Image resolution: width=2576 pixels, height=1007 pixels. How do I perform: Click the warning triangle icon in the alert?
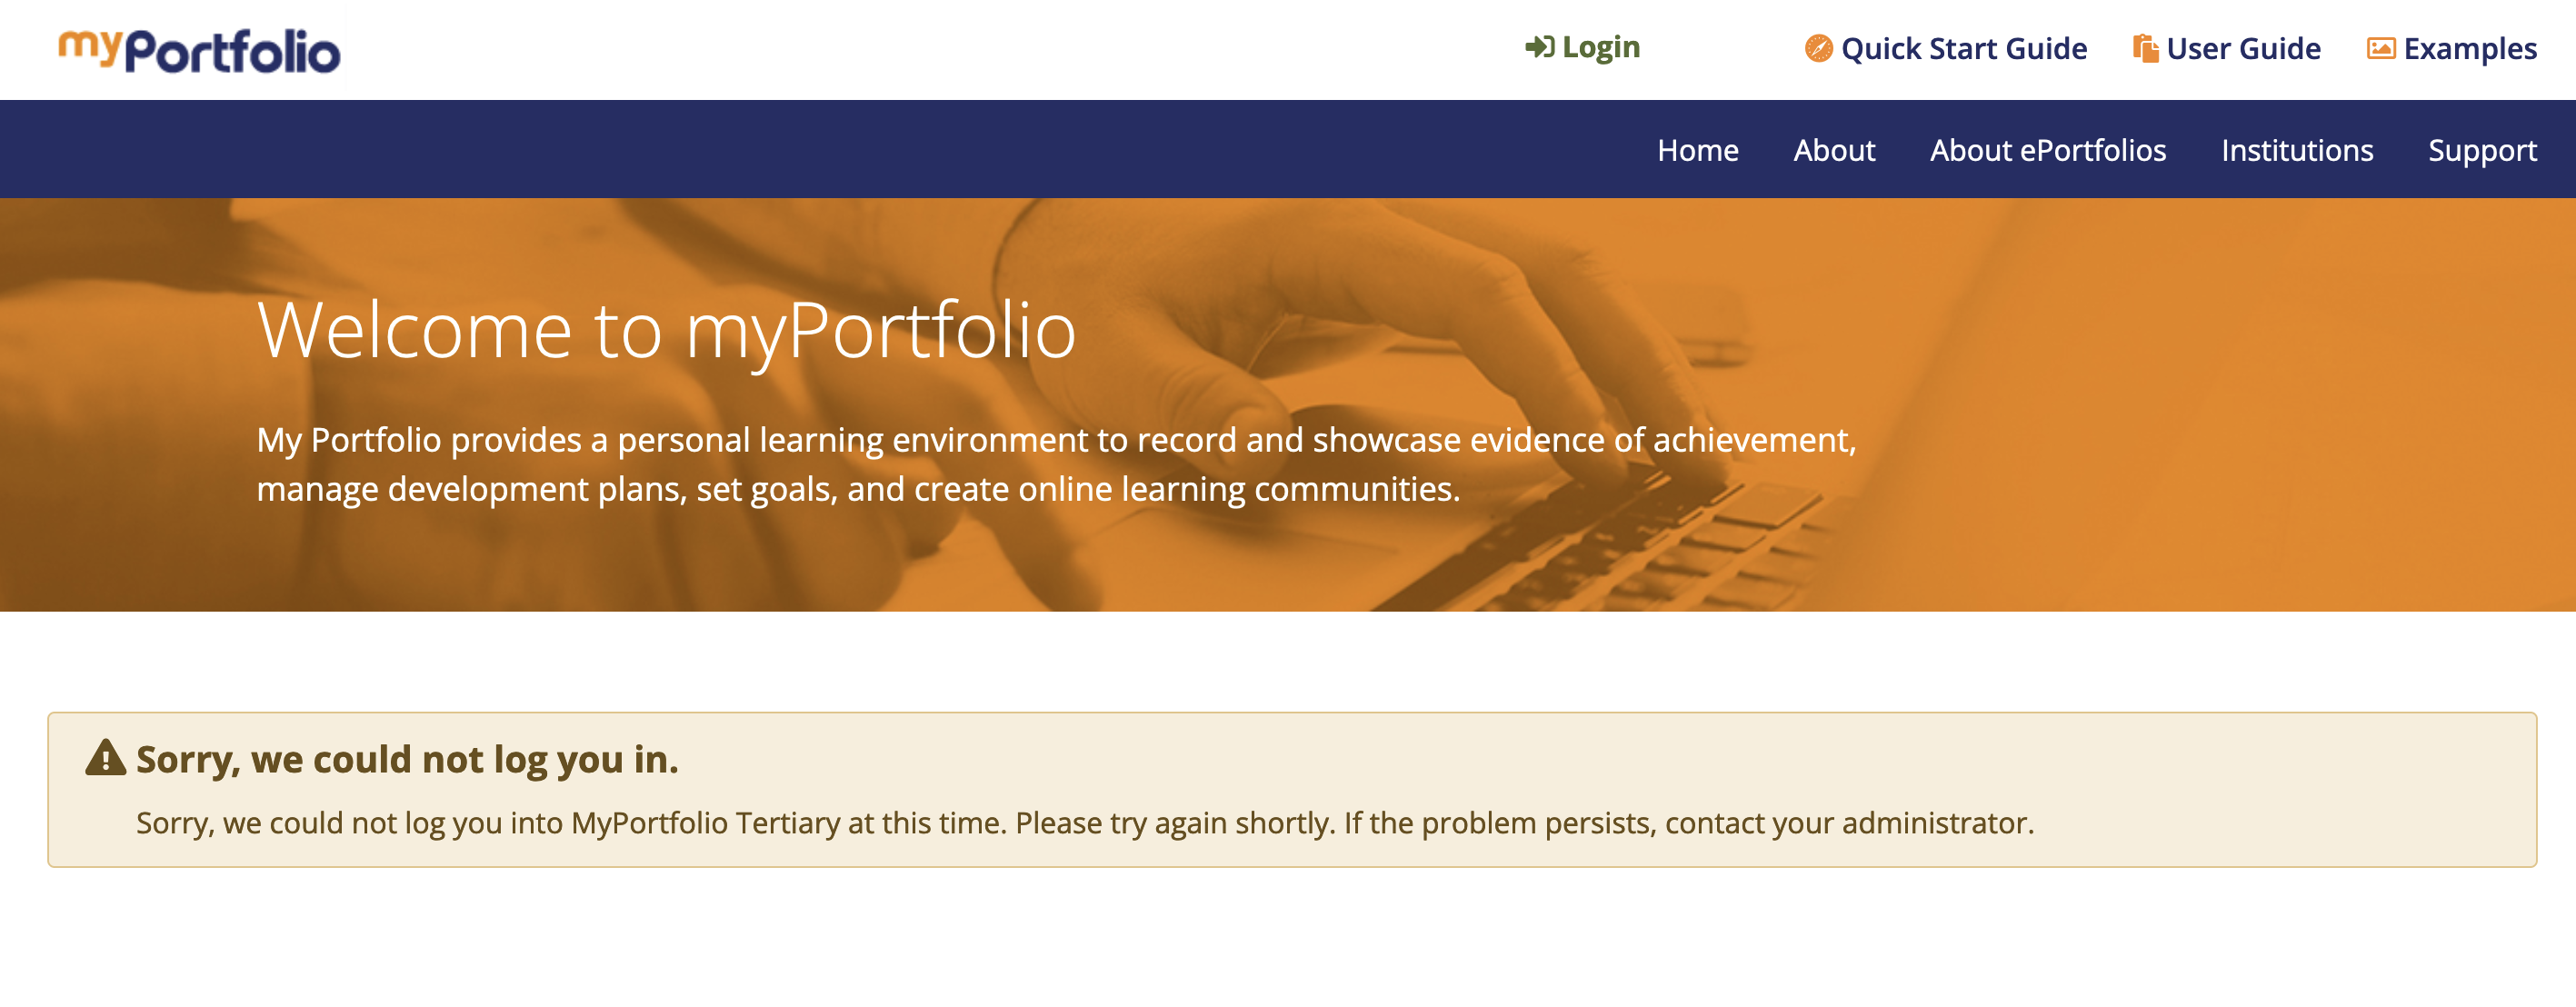point(105,758)
